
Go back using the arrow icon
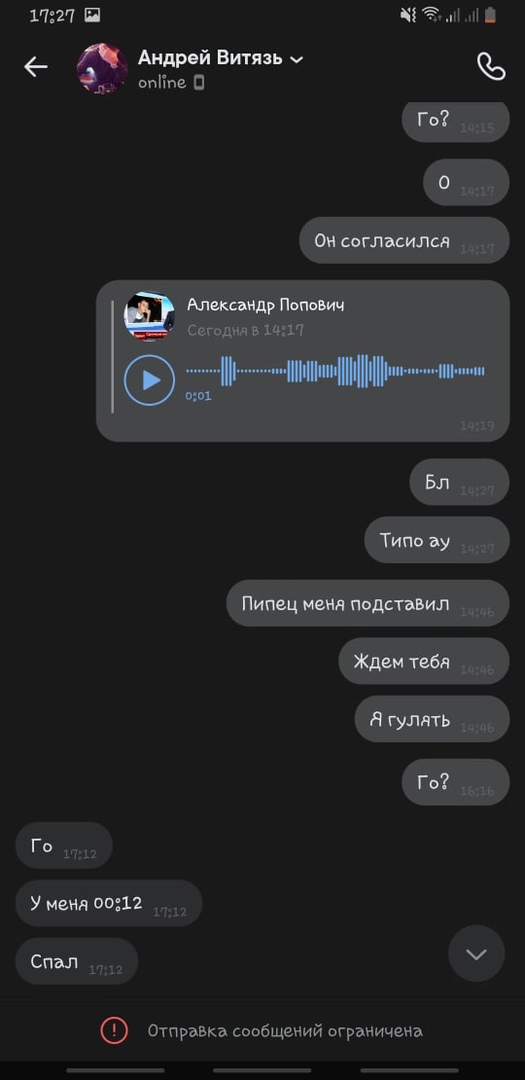36,67
